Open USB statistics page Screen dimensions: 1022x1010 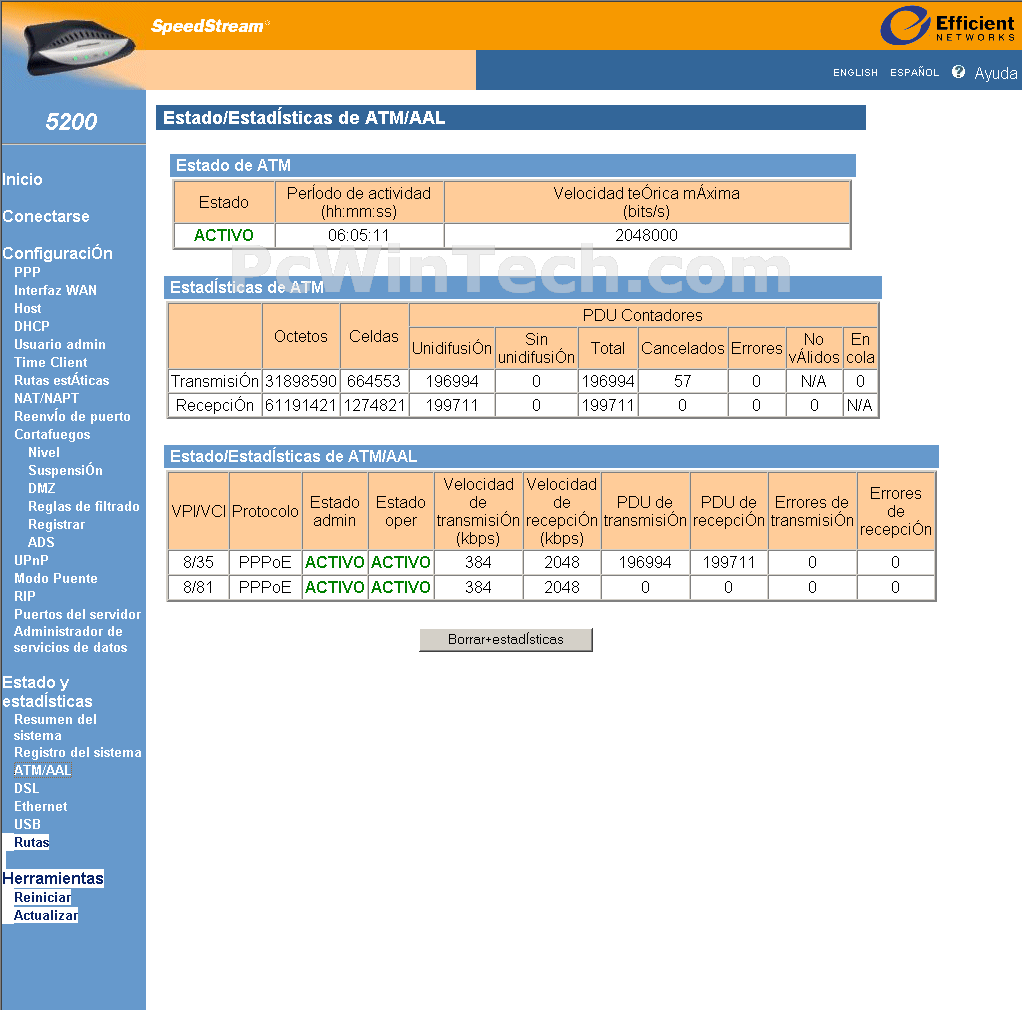[27, 824]
